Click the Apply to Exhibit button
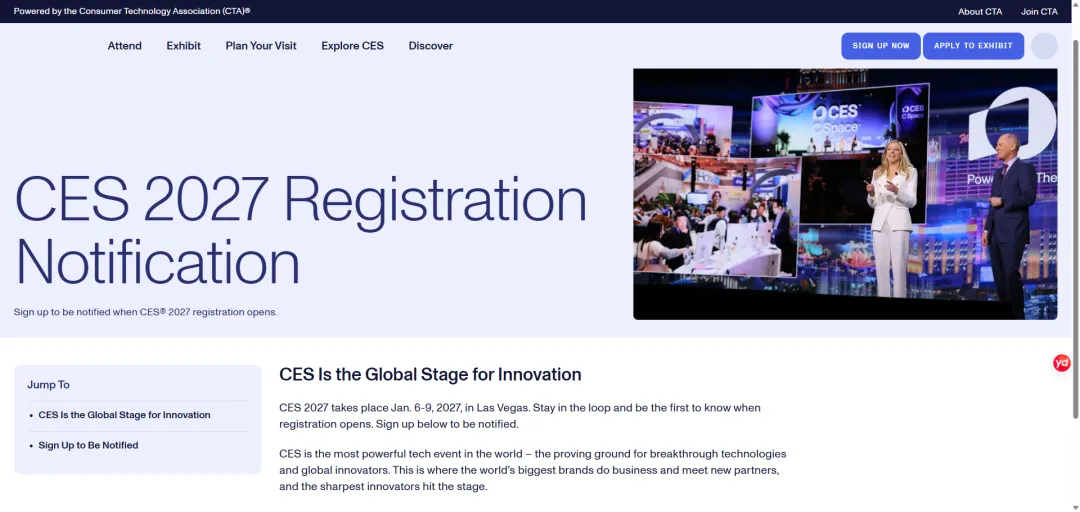 [x=973, y=46]
